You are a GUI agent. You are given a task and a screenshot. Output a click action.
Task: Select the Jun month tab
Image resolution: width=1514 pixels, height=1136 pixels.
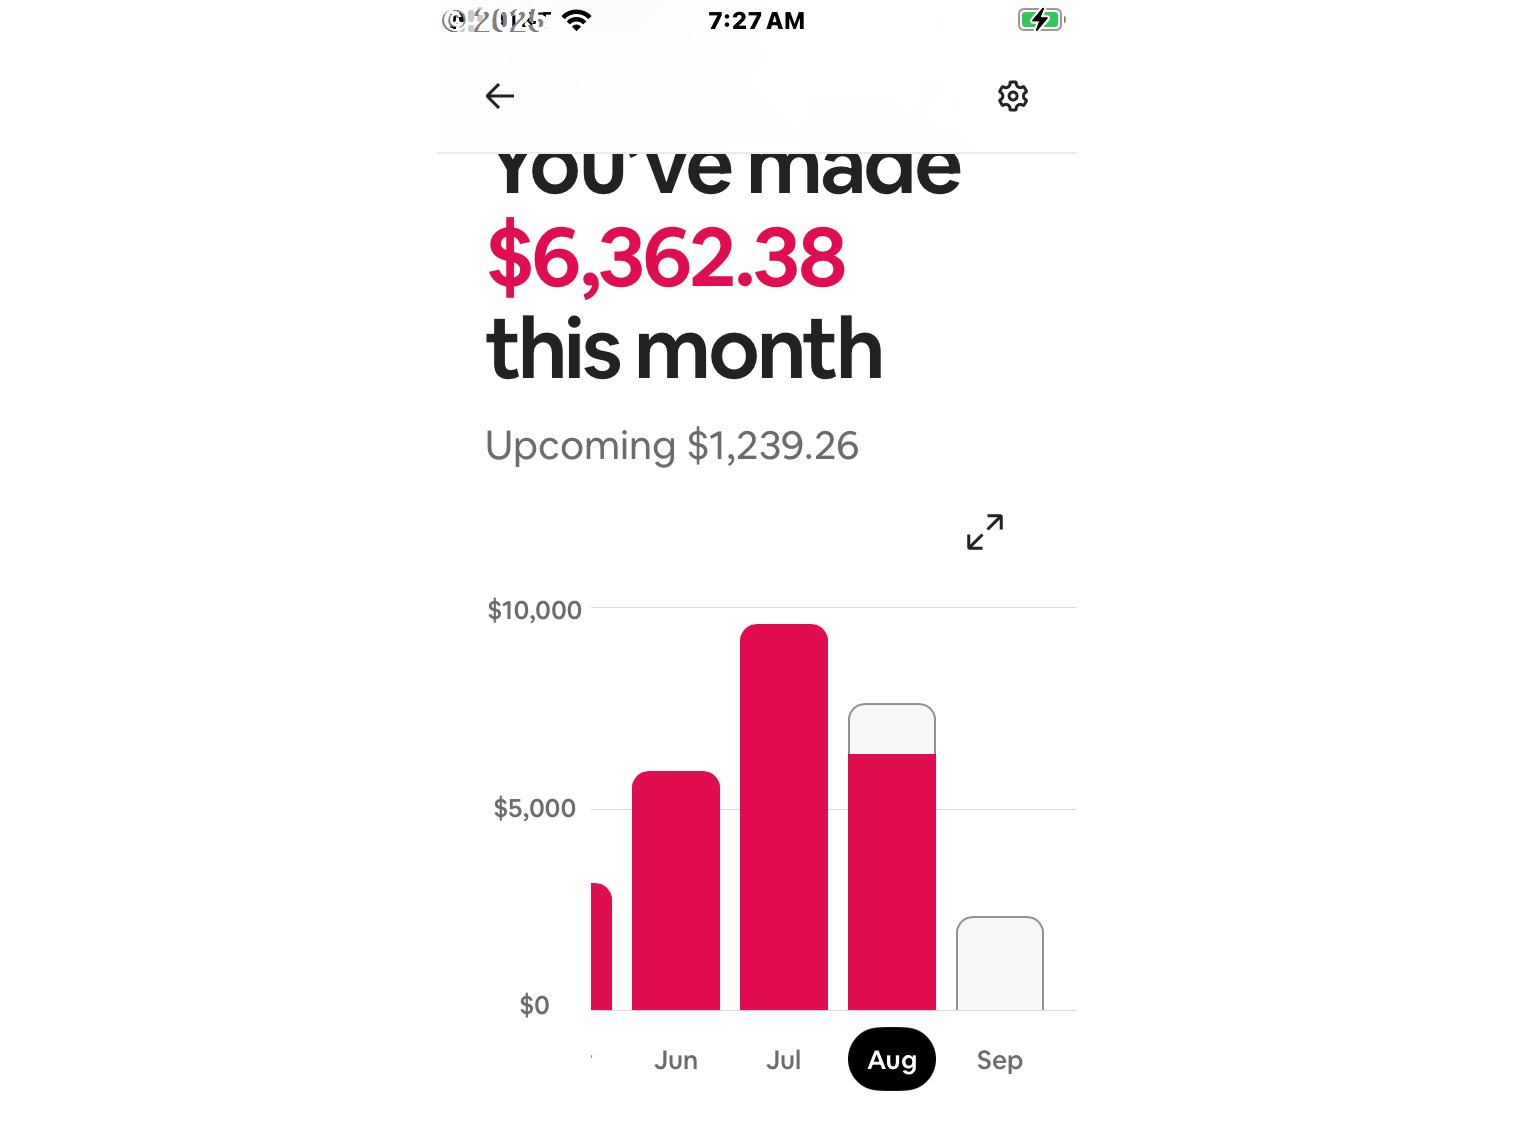coord(676,1060)
